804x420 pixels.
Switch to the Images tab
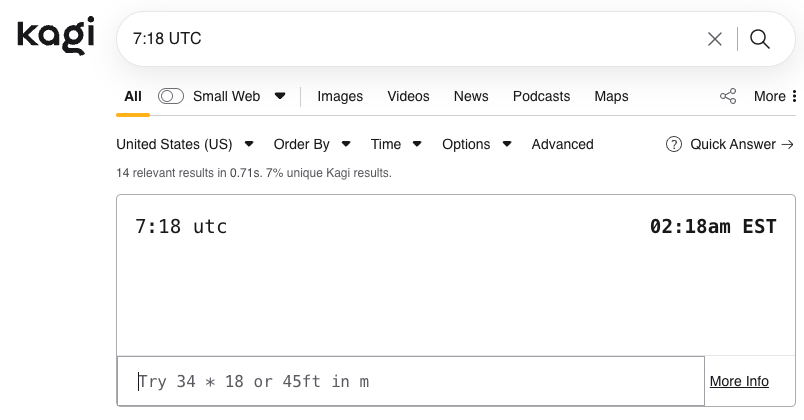(340, 96)
